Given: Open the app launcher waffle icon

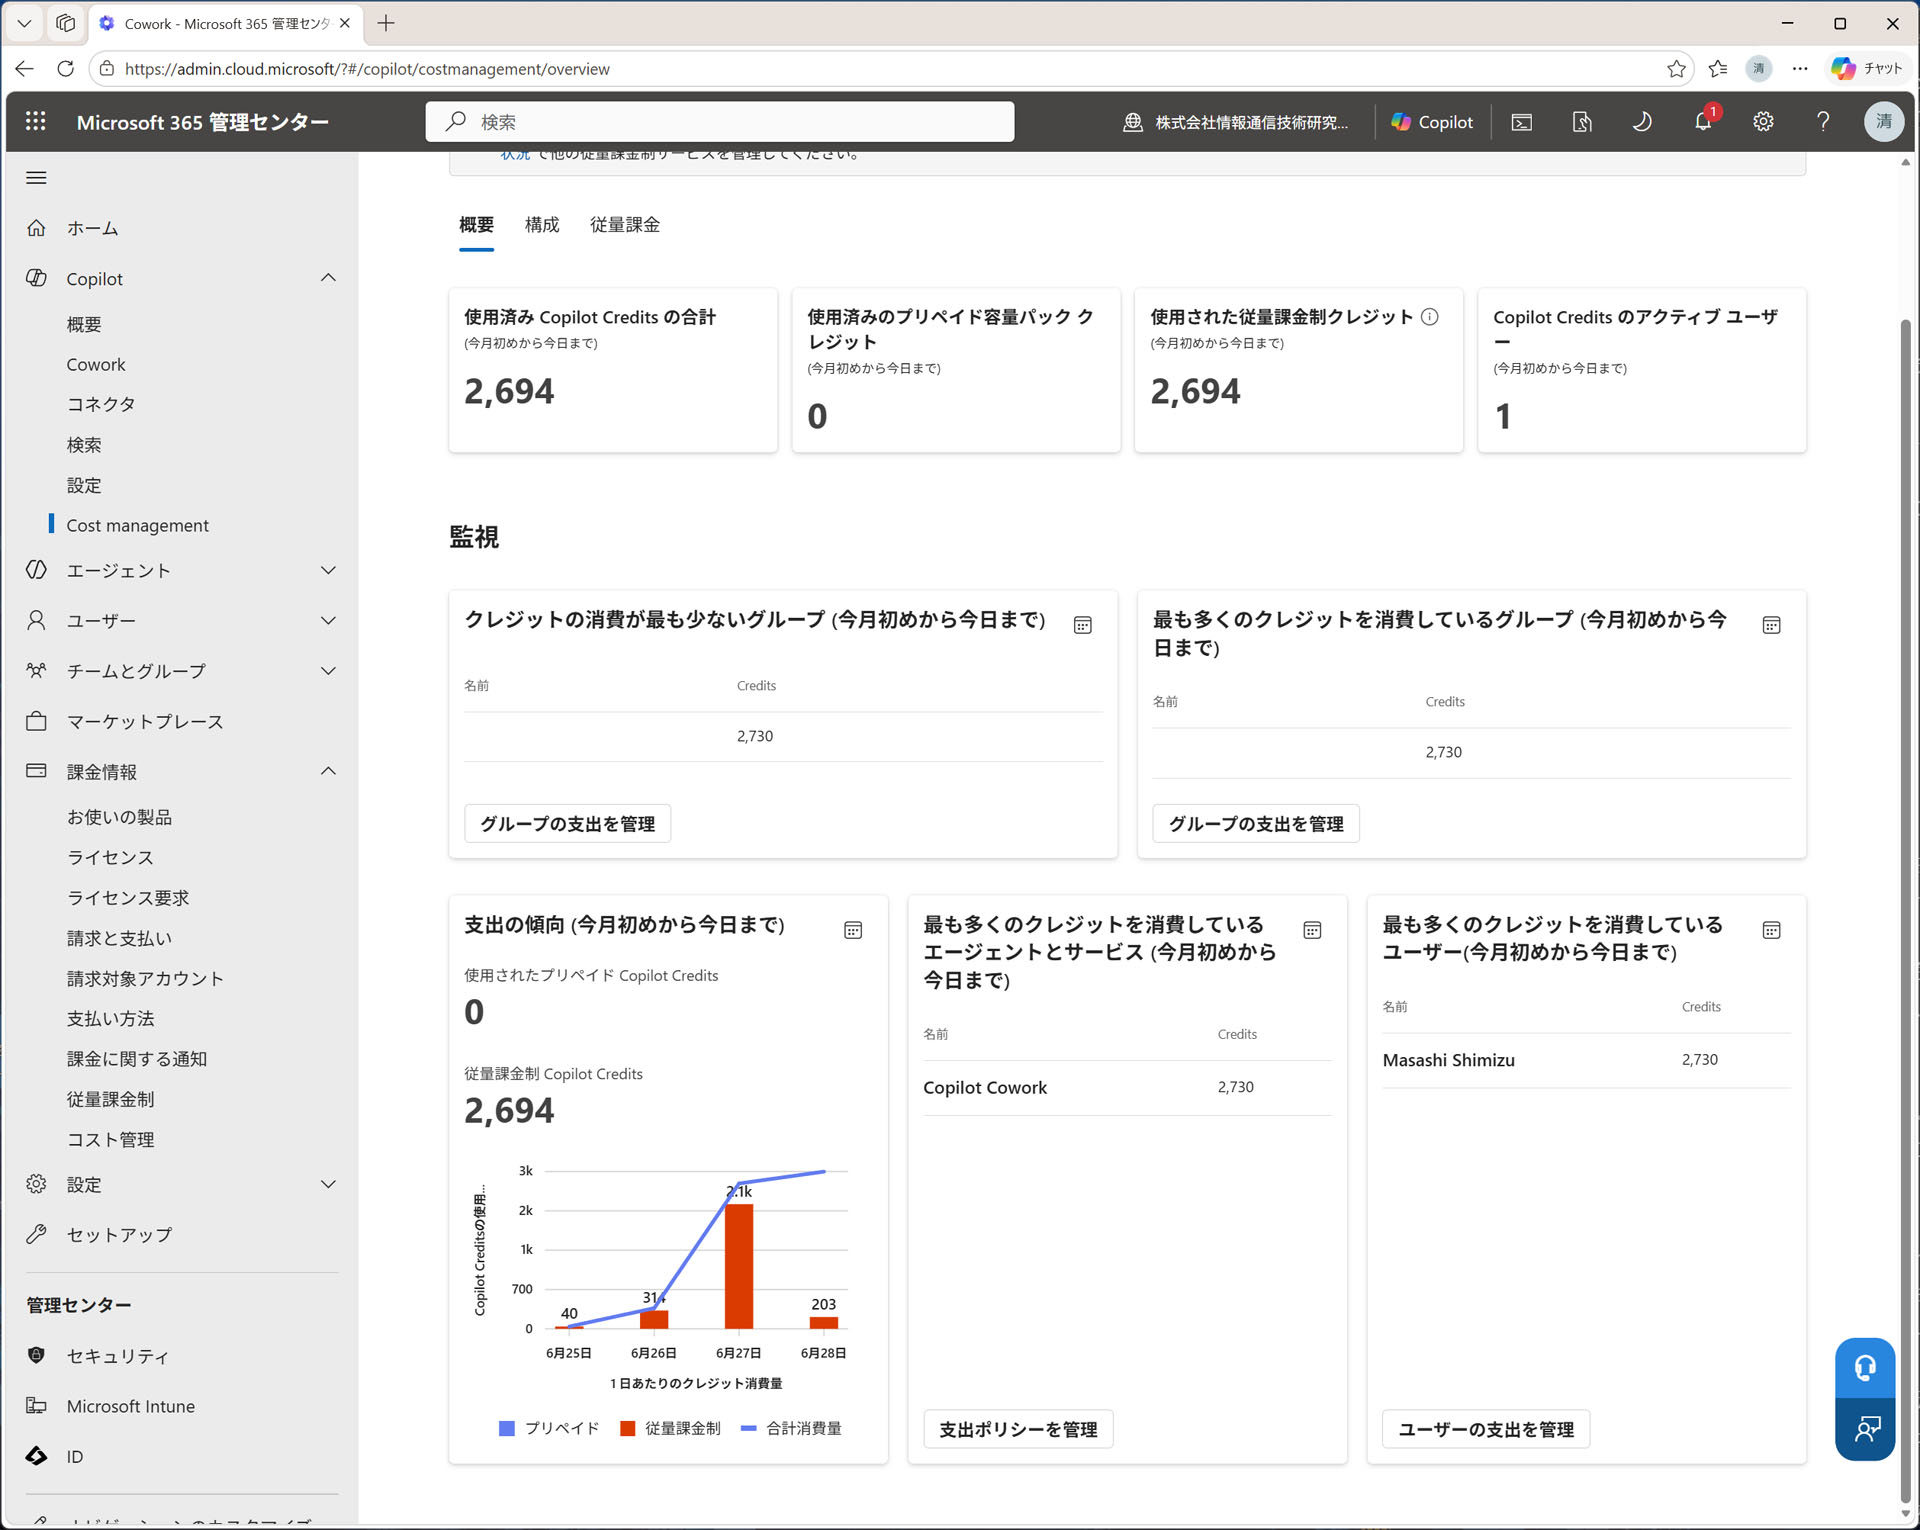Looking at the screenshot, I should pos(36,121).
